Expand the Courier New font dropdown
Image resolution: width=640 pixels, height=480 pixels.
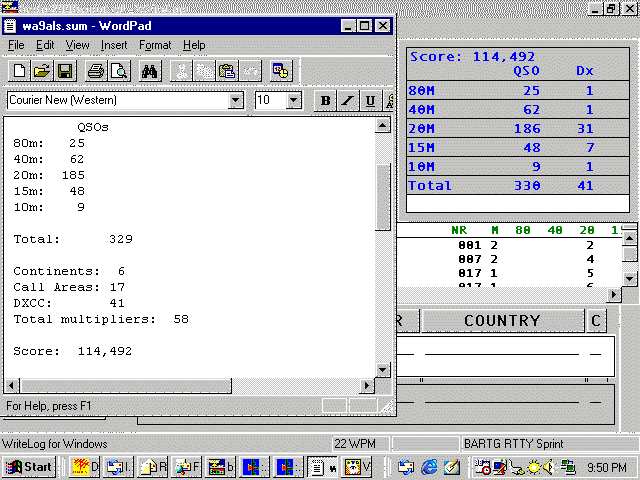pyautogui.click(x=236, y=100)
